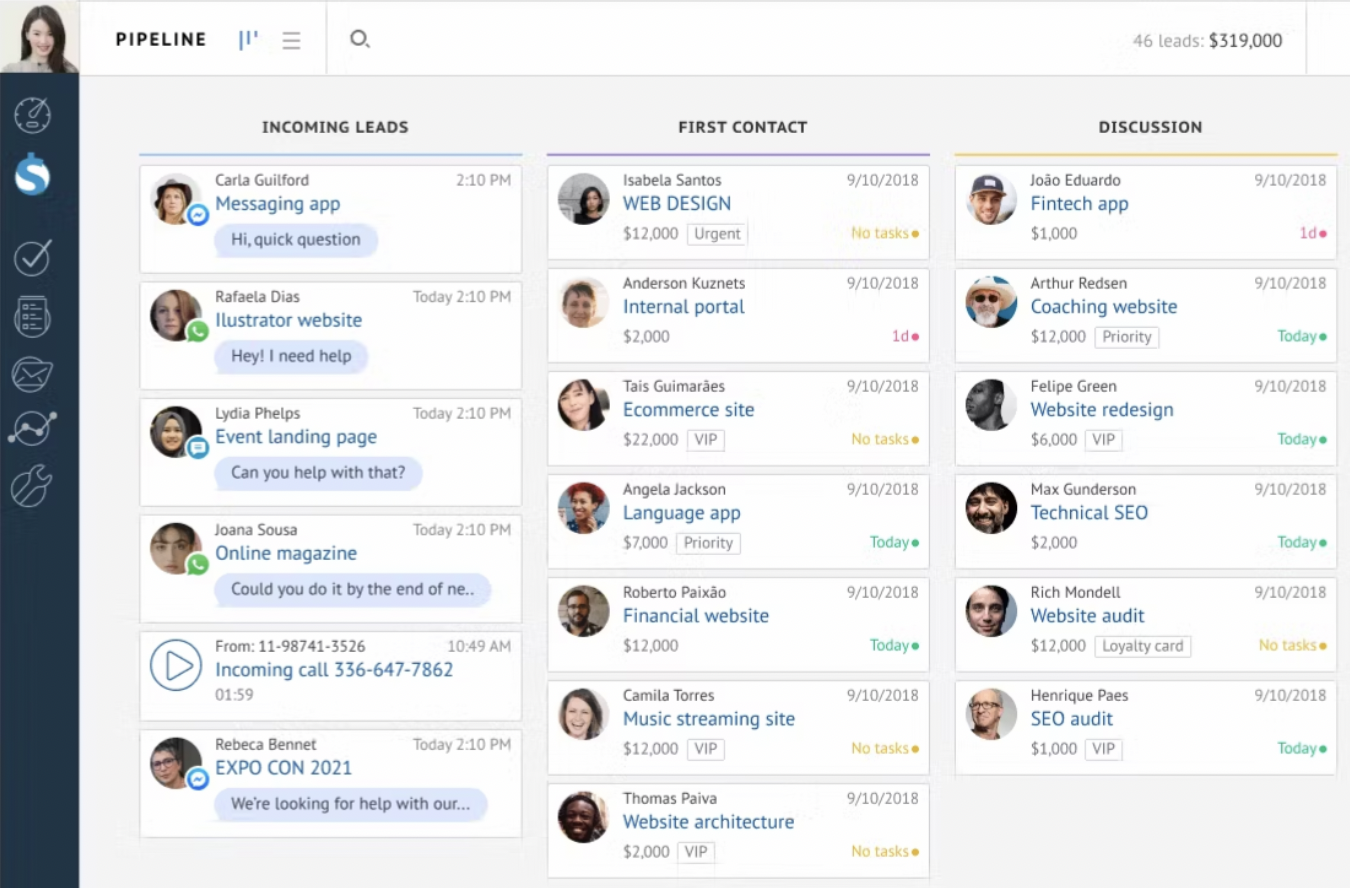Switch to pipeline column view
The width and height of the screenshot is (1350, 888).
(x=248, y=40)
